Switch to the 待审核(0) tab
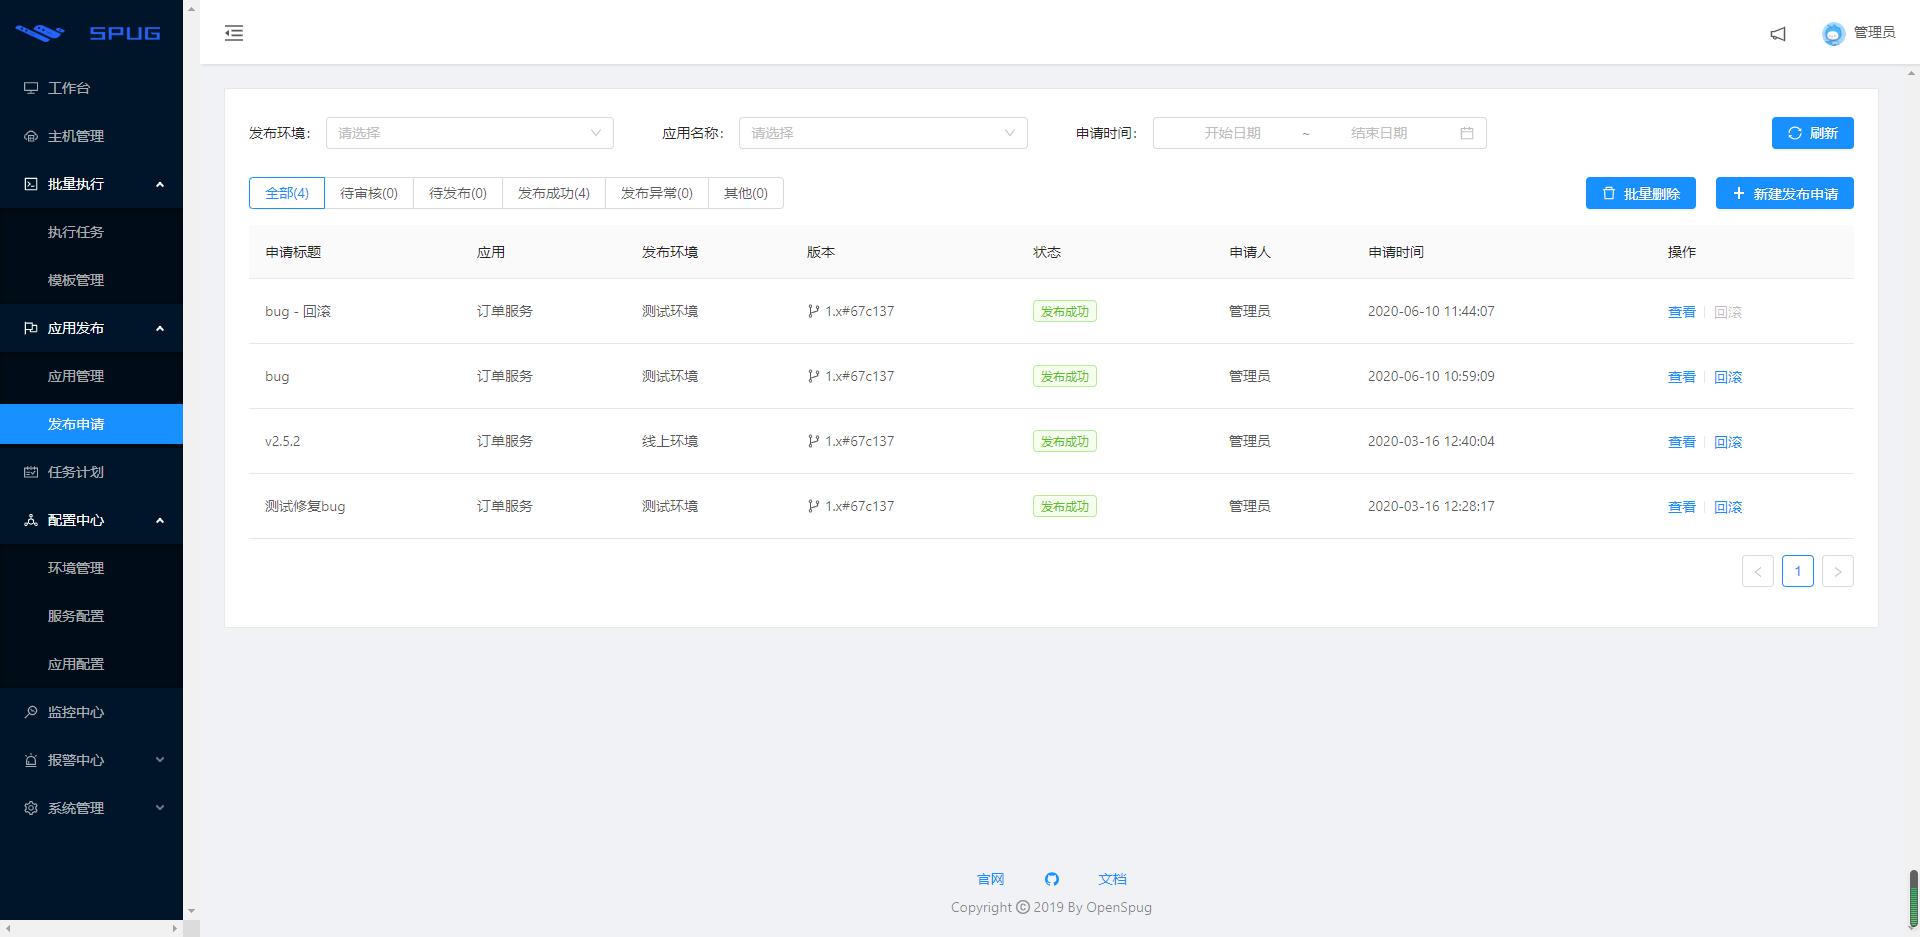 tap(369, 193)
